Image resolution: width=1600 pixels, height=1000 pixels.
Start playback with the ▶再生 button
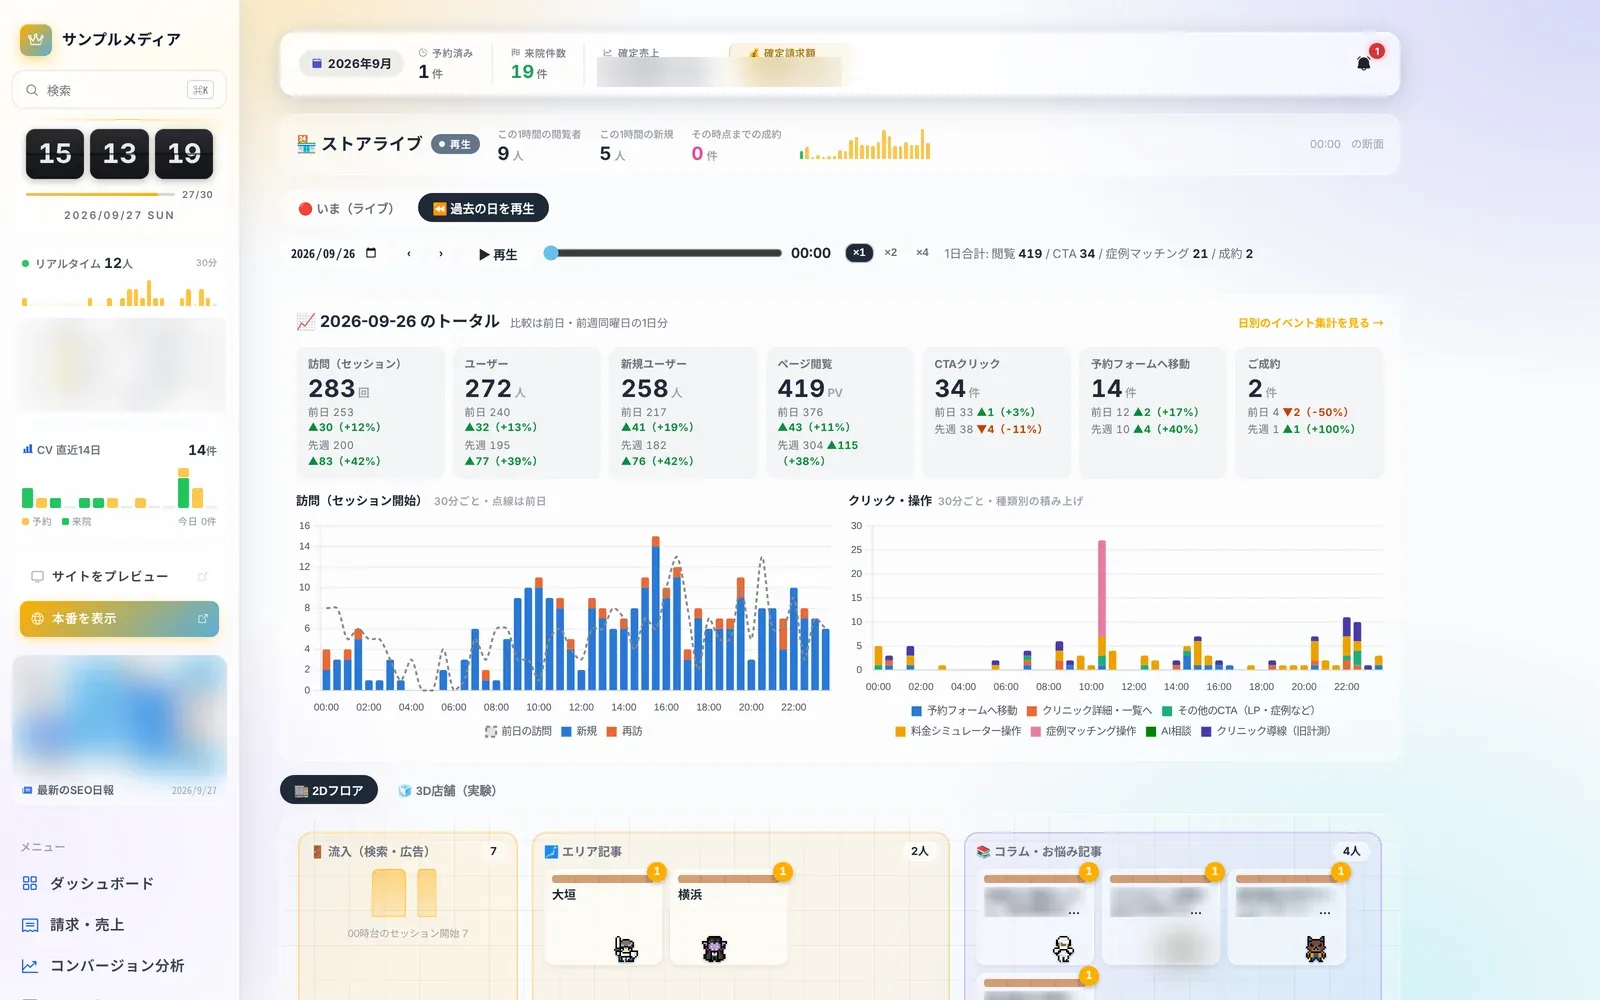pyautogui.click(x=498, y=254)
